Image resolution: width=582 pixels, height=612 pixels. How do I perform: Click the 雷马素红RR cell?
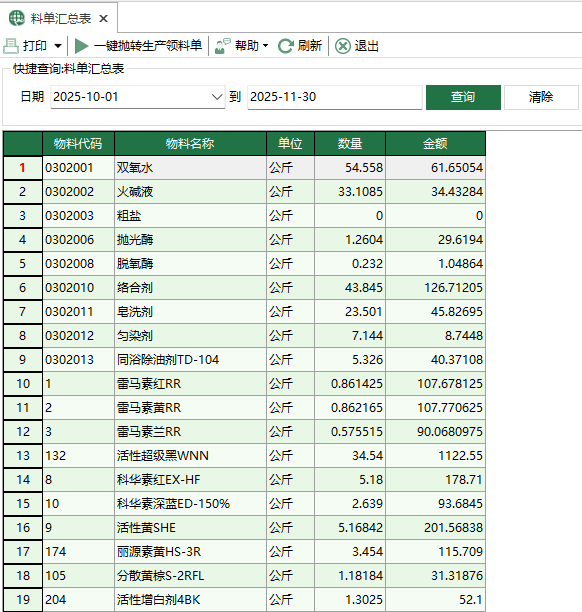tap(190, 384)
